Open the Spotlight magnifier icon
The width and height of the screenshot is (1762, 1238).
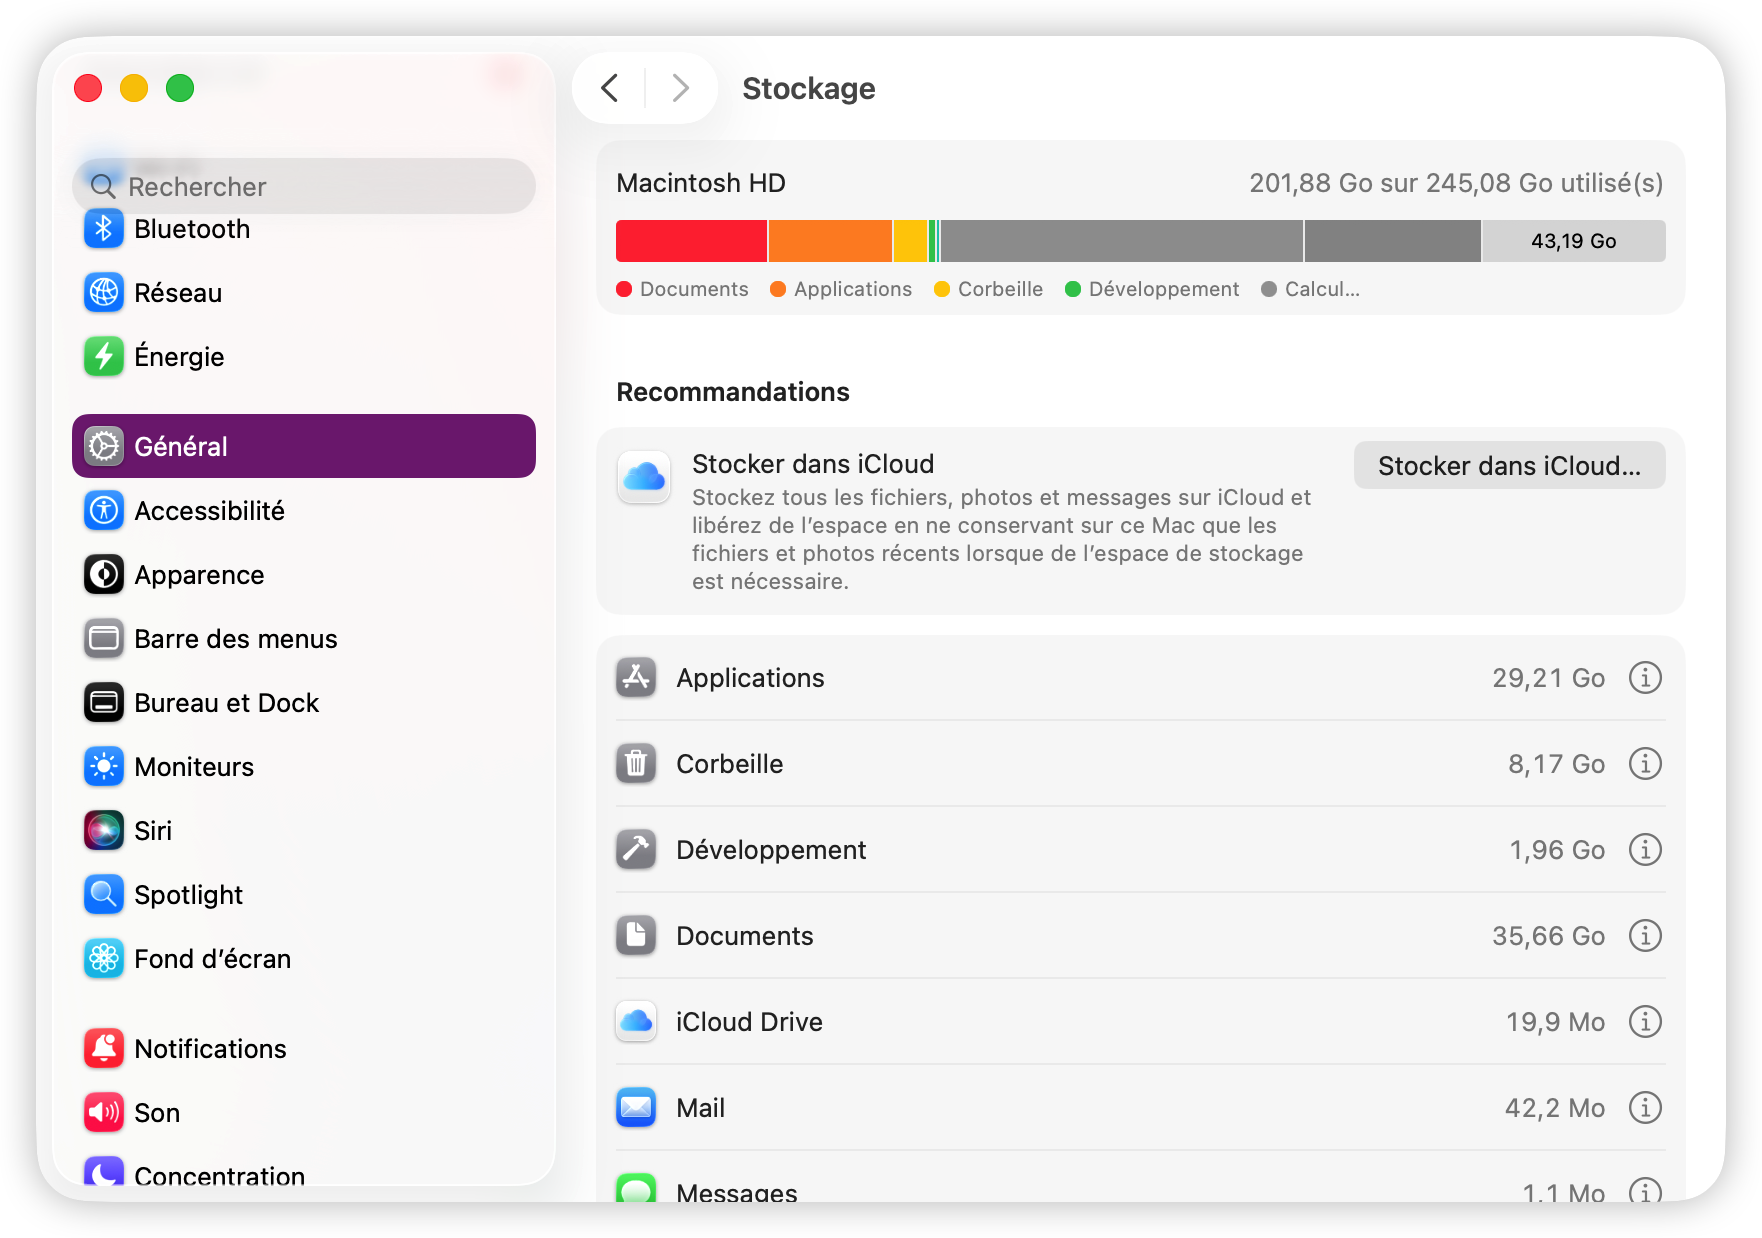click(104, 895)
